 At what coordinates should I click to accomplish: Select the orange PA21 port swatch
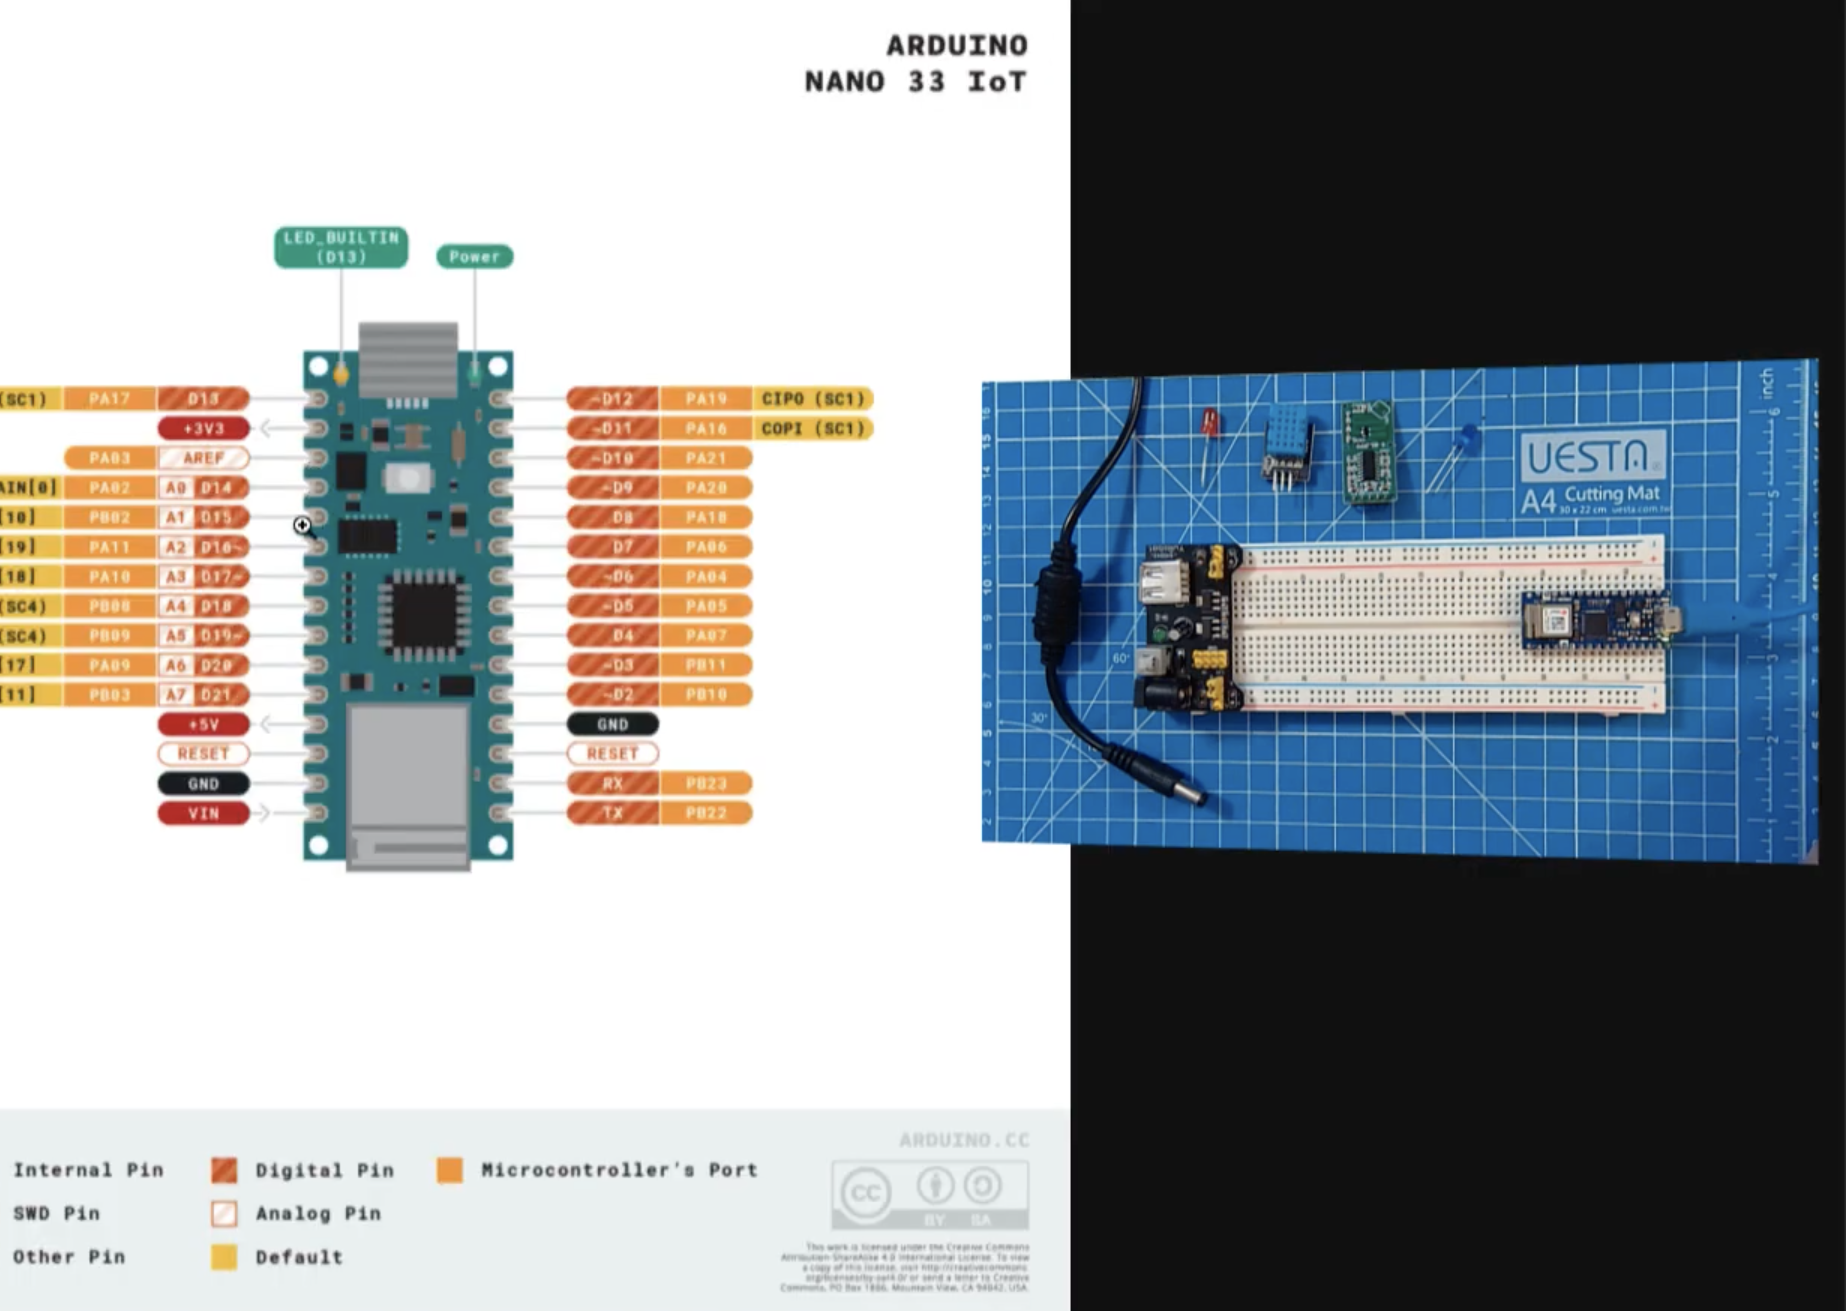[x=704, y=458]
